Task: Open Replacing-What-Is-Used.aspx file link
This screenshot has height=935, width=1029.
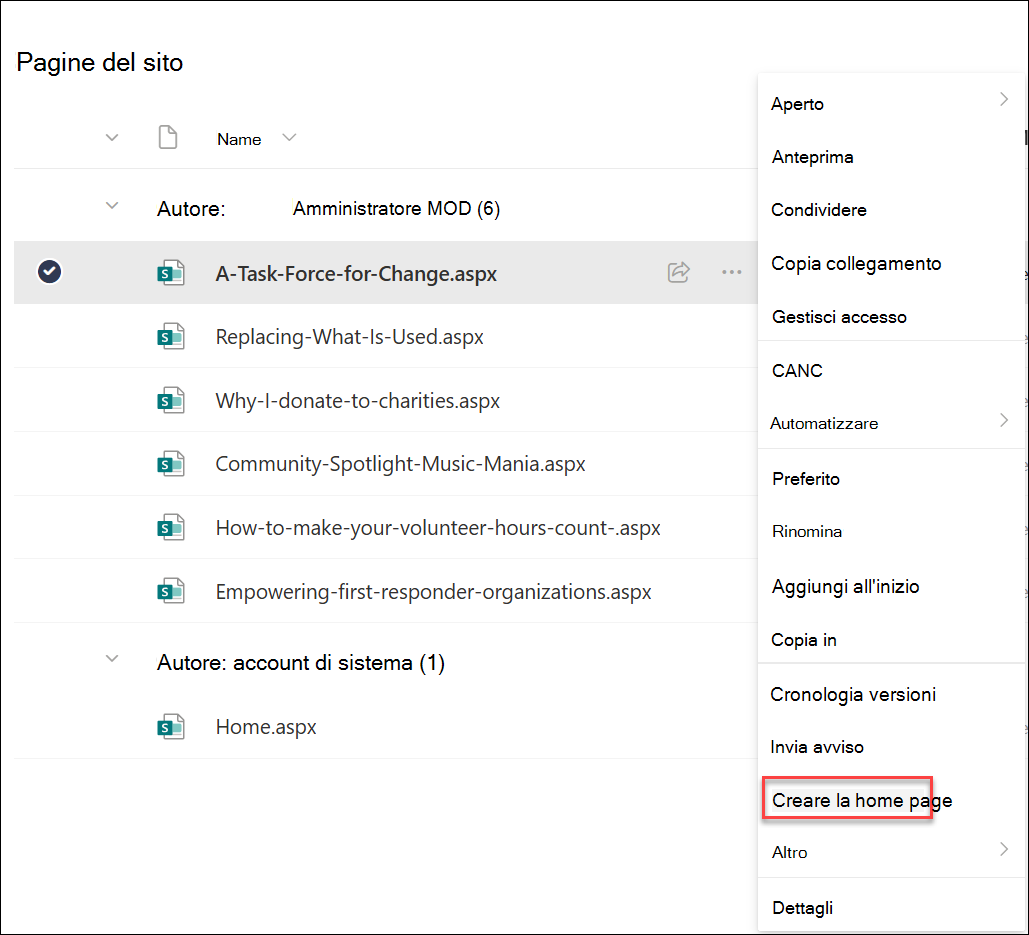Action: click(x=349, y=337)
